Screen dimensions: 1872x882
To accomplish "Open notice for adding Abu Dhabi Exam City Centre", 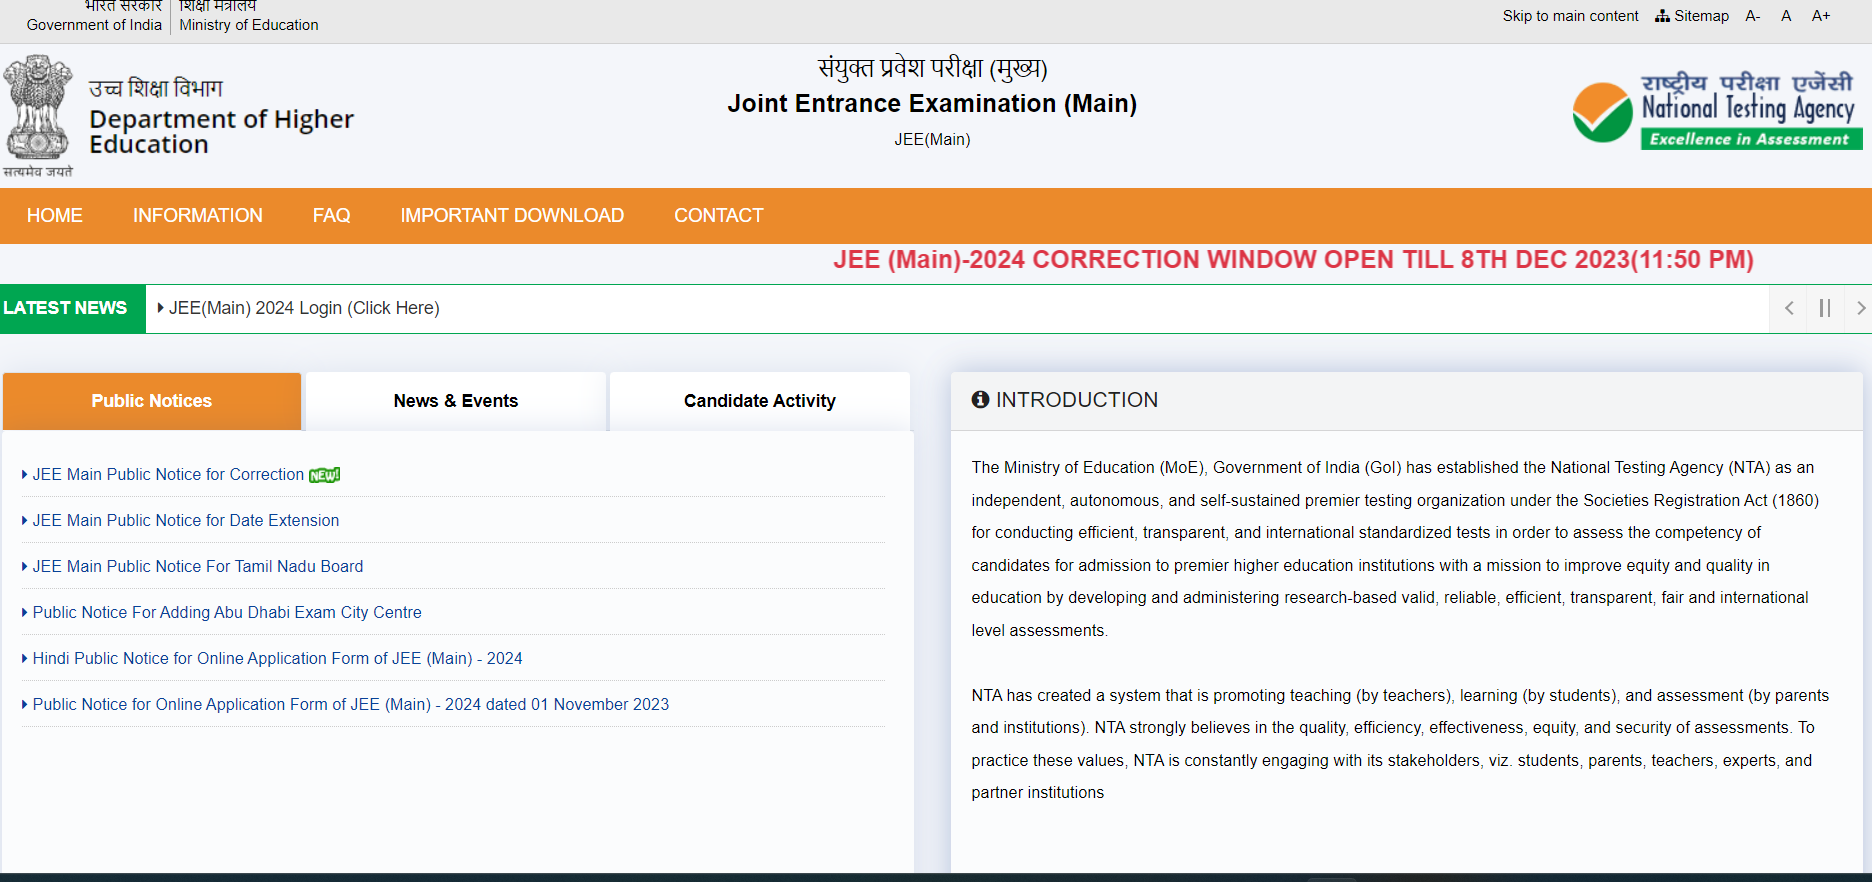I will (227, 612).
